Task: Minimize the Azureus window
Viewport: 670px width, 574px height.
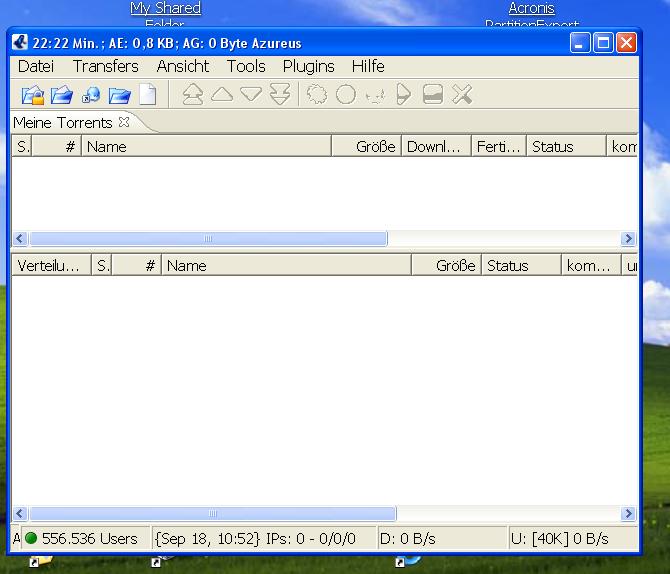Action: click(580, 43)
